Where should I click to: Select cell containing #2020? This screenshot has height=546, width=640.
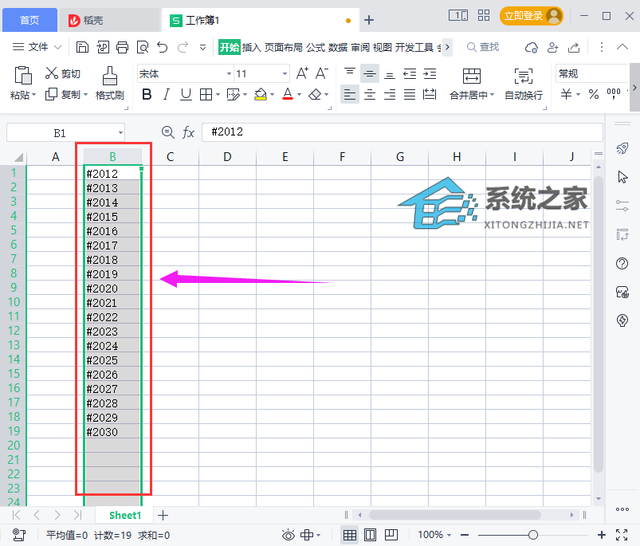(113, 288)
